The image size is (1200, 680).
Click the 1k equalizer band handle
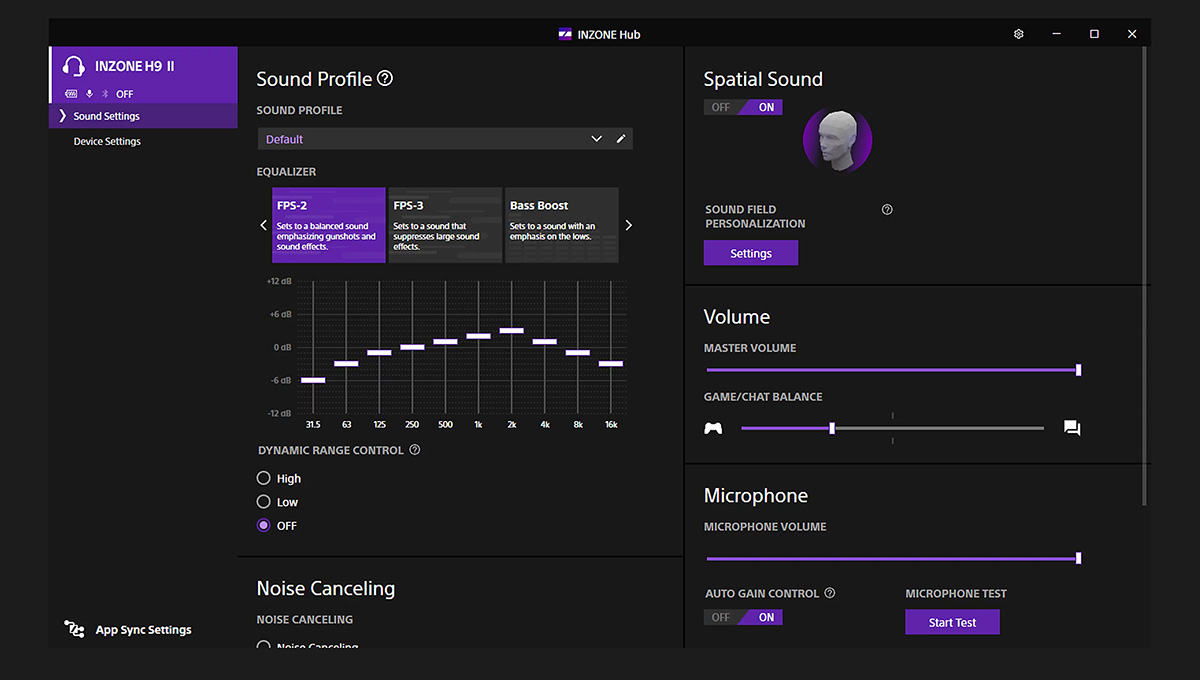tap(478, 336)
